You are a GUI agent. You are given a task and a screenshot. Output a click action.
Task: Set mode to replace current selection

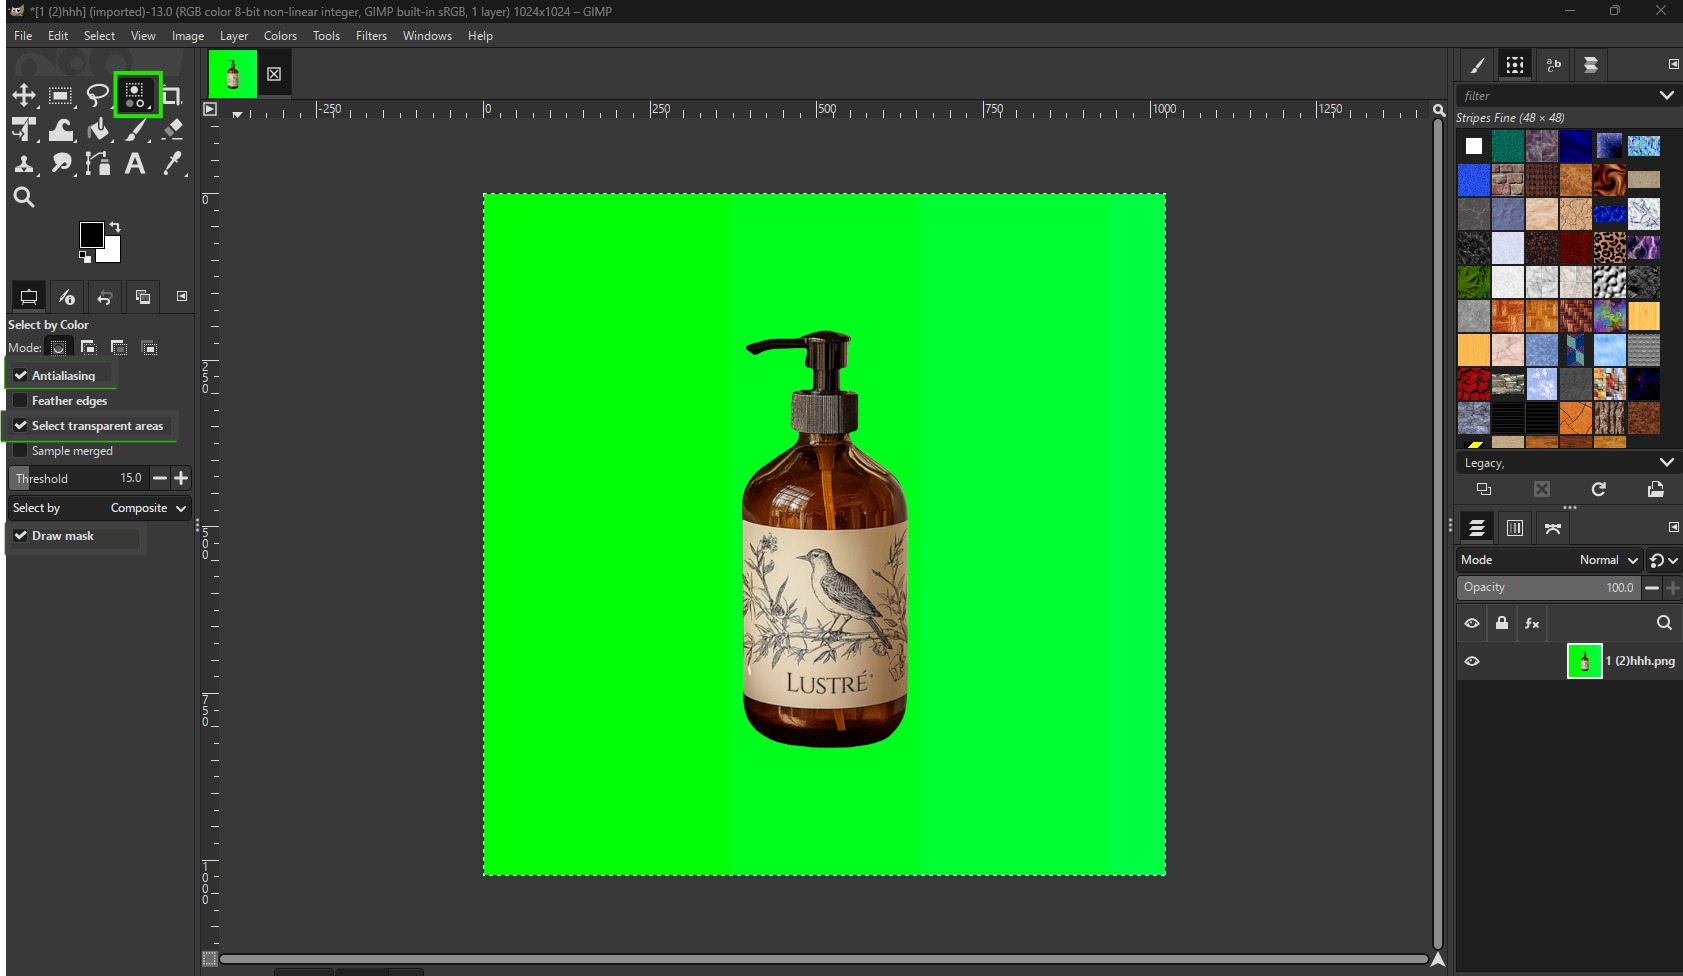59,348
